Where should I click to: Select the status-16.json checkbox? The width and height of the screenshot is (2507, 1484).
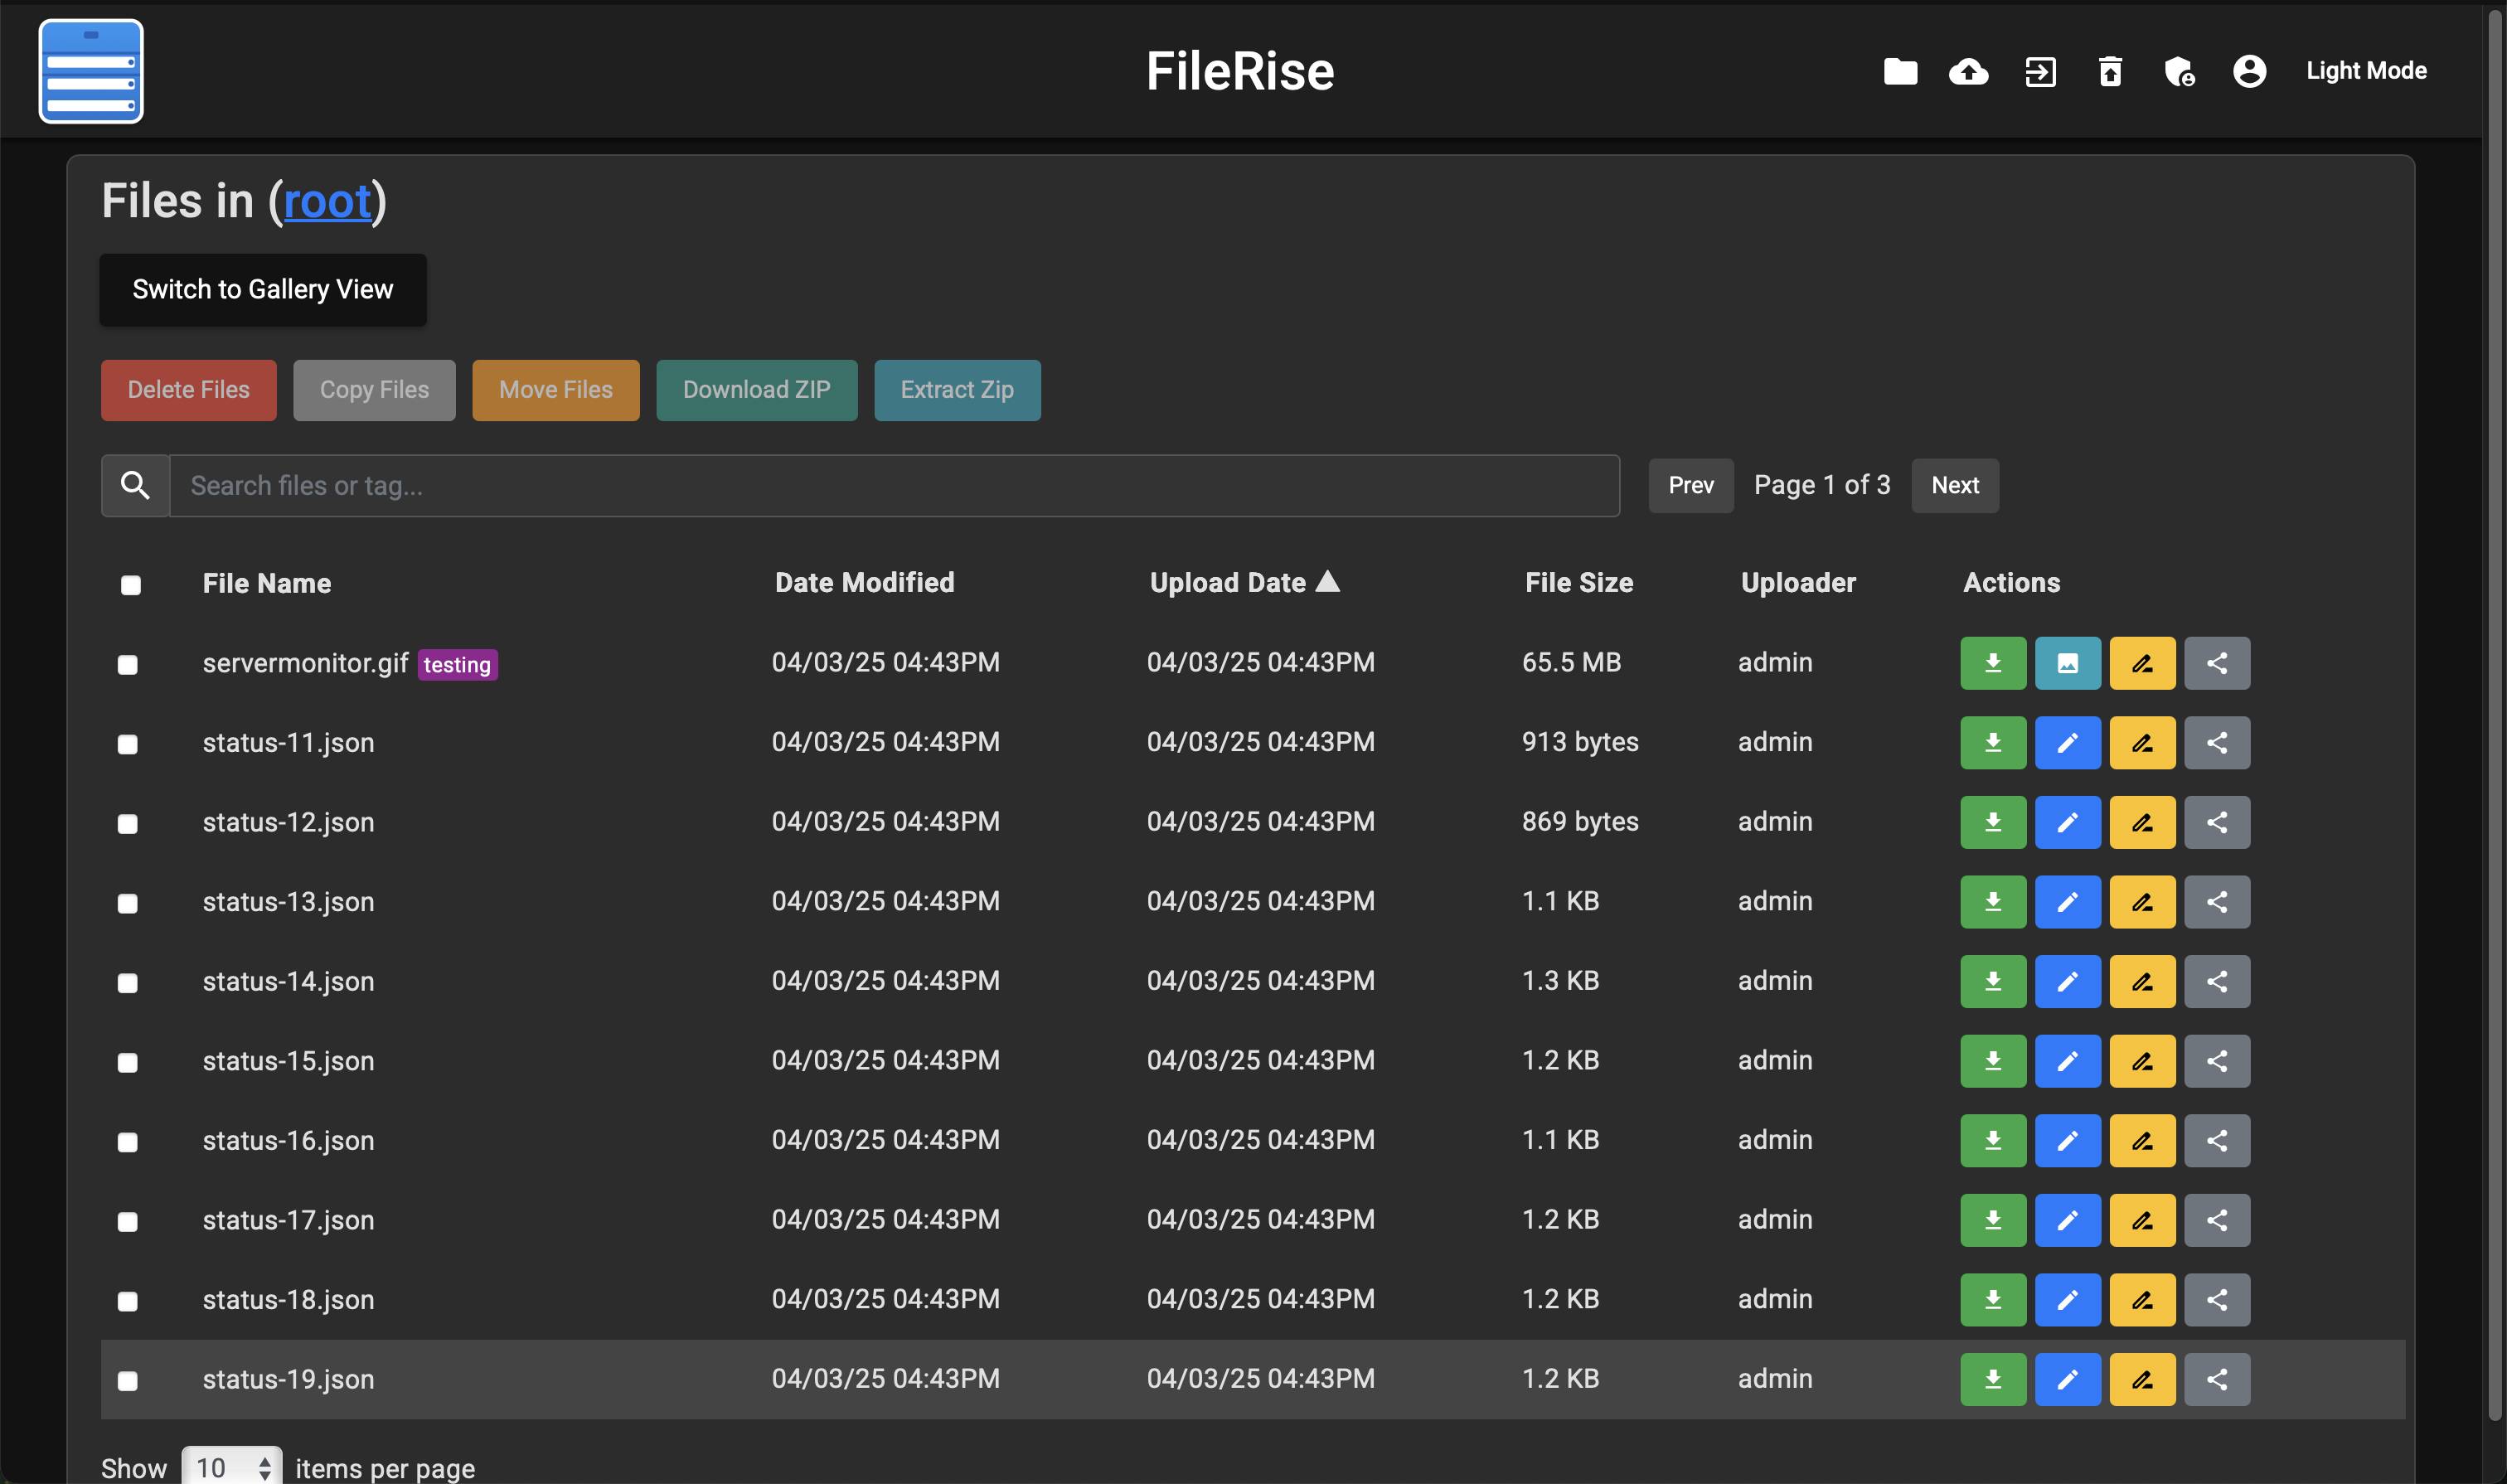128,1142
